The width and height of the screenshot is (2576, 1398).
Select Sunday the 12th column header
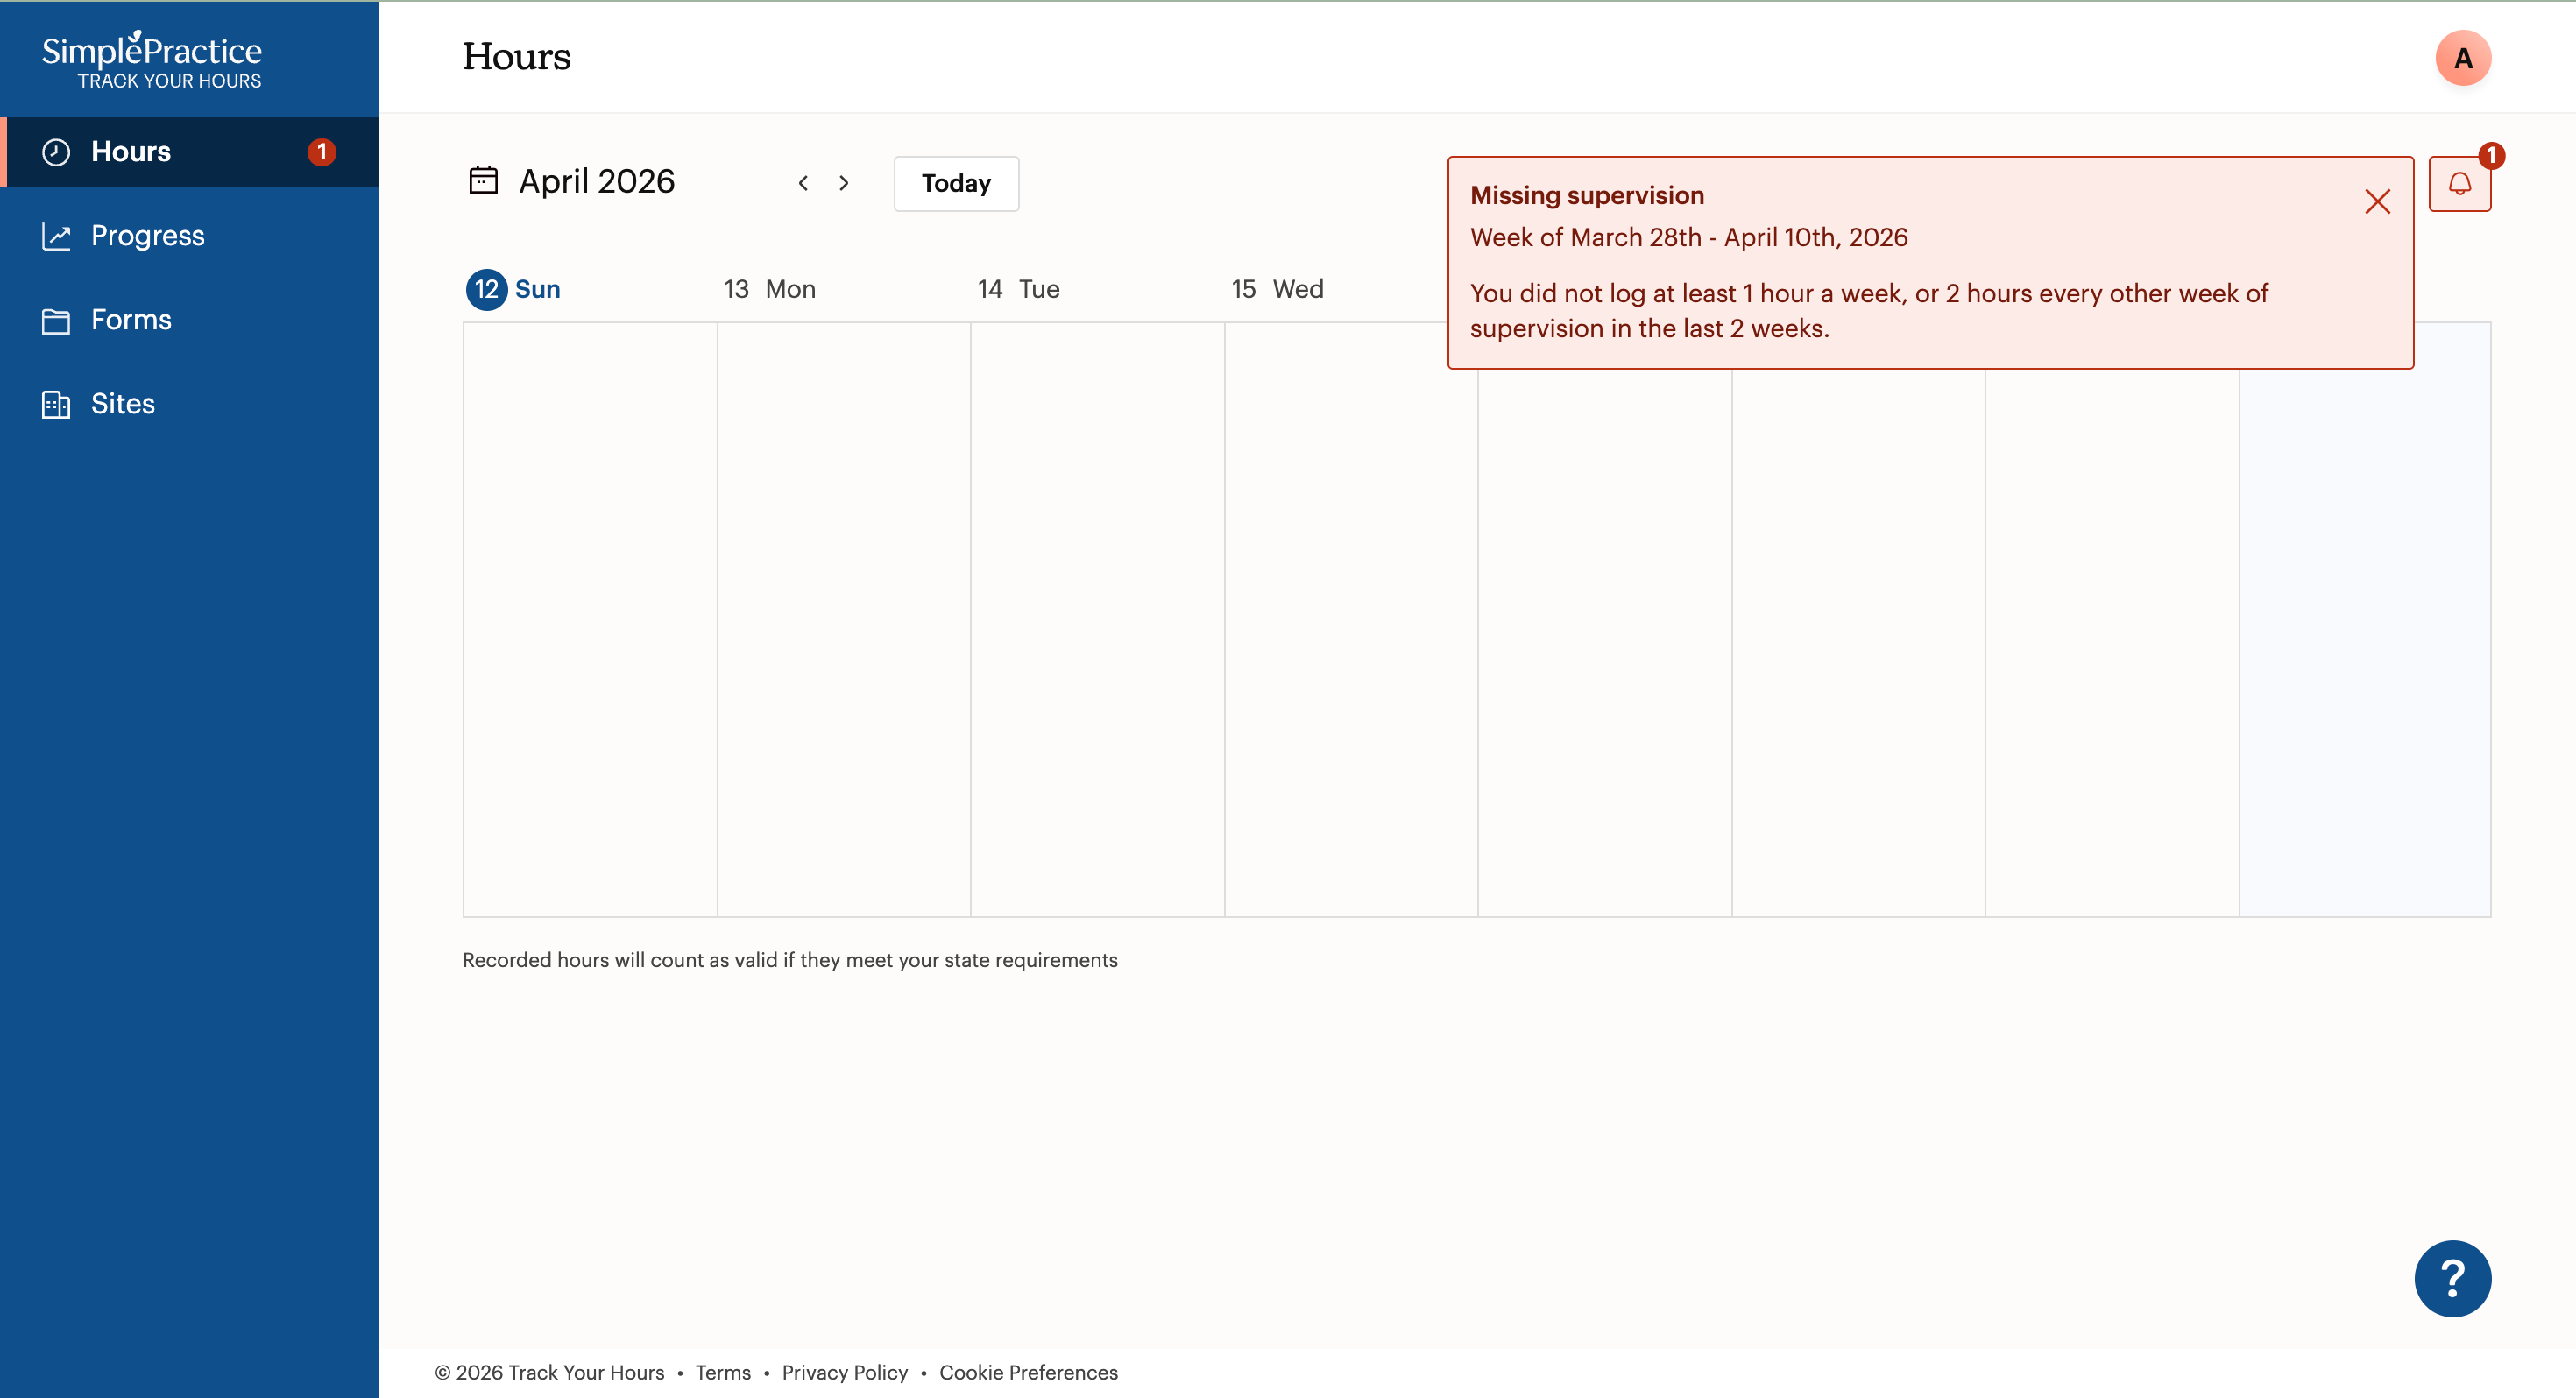pos(514,289)
